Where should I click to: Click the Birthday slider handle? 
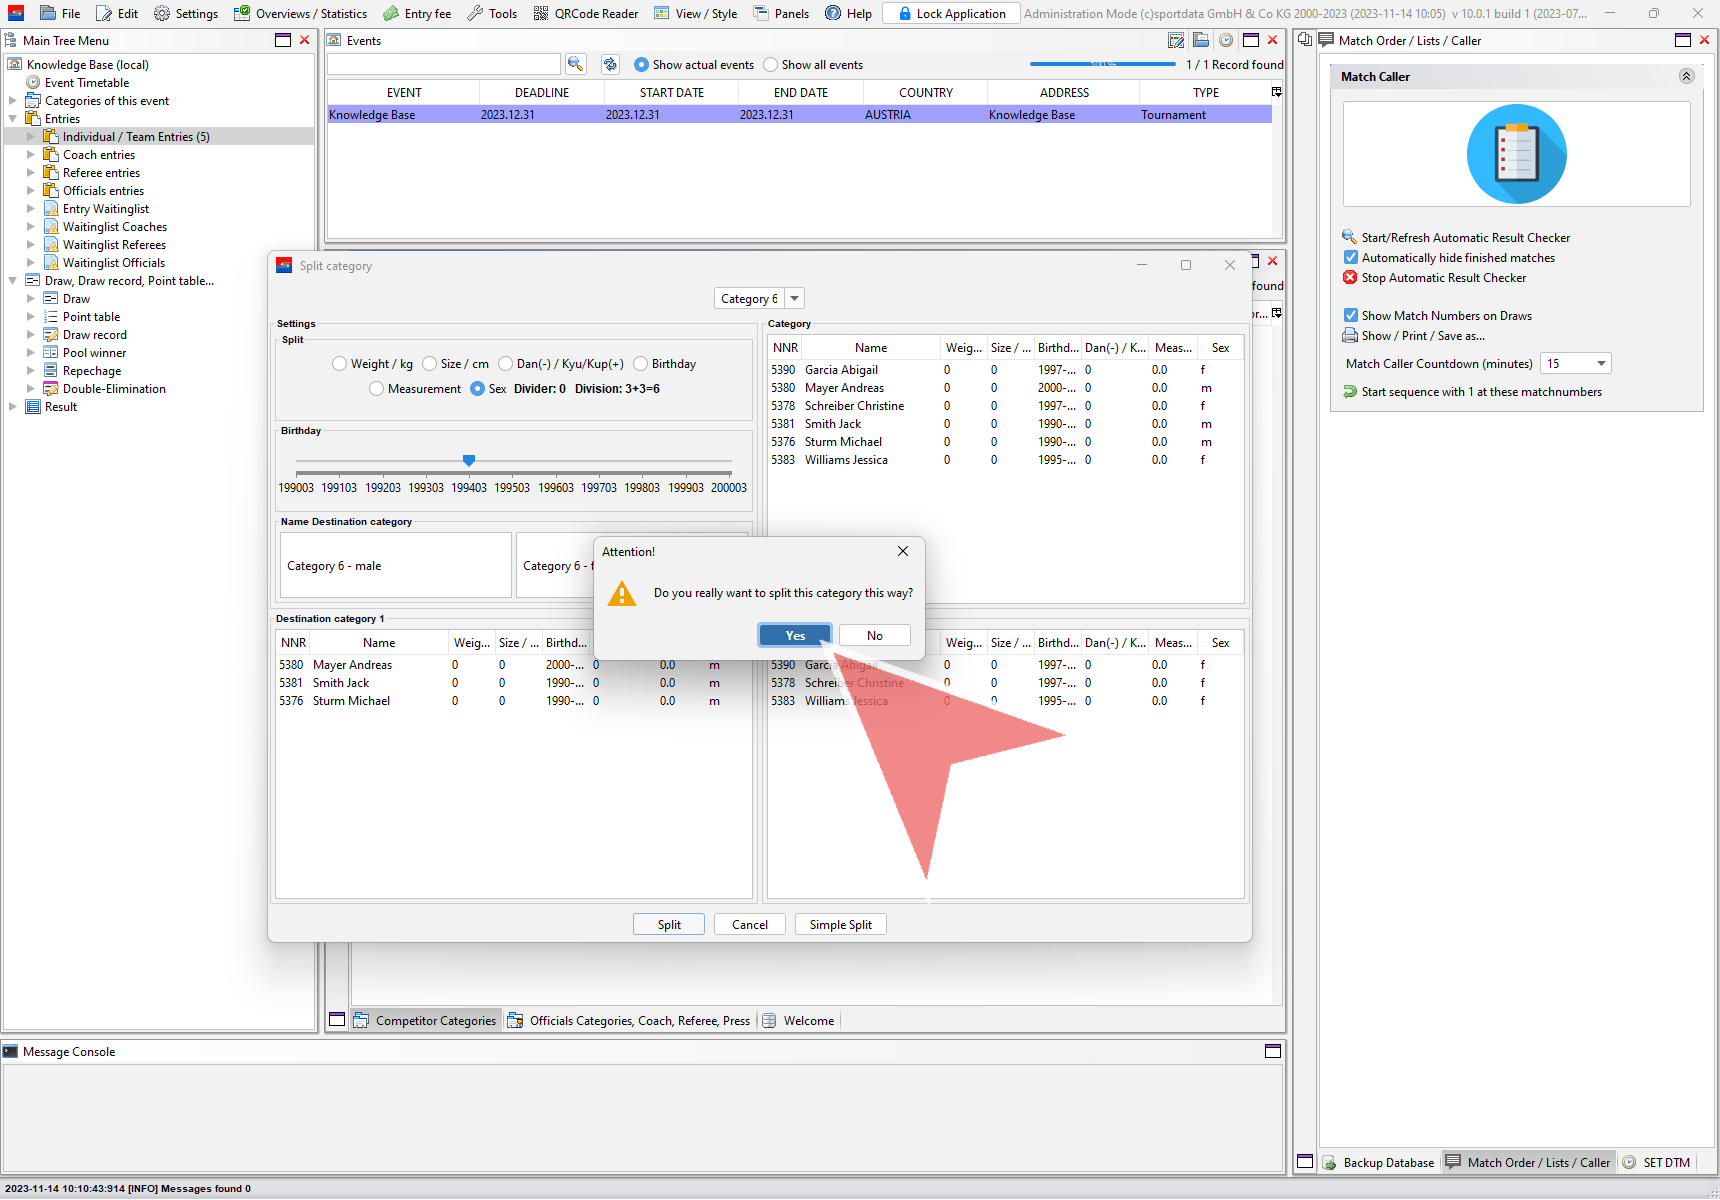469,460
